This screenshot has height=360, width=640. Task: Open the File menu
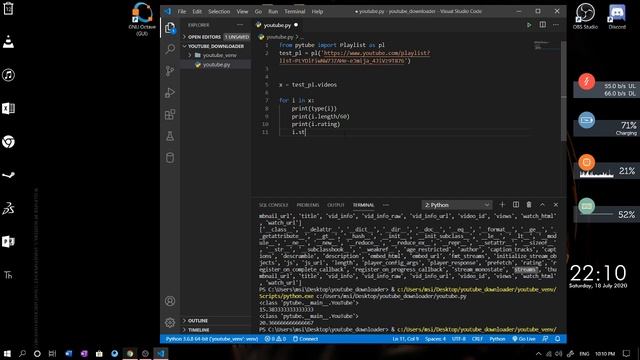[x=182, y=11]
